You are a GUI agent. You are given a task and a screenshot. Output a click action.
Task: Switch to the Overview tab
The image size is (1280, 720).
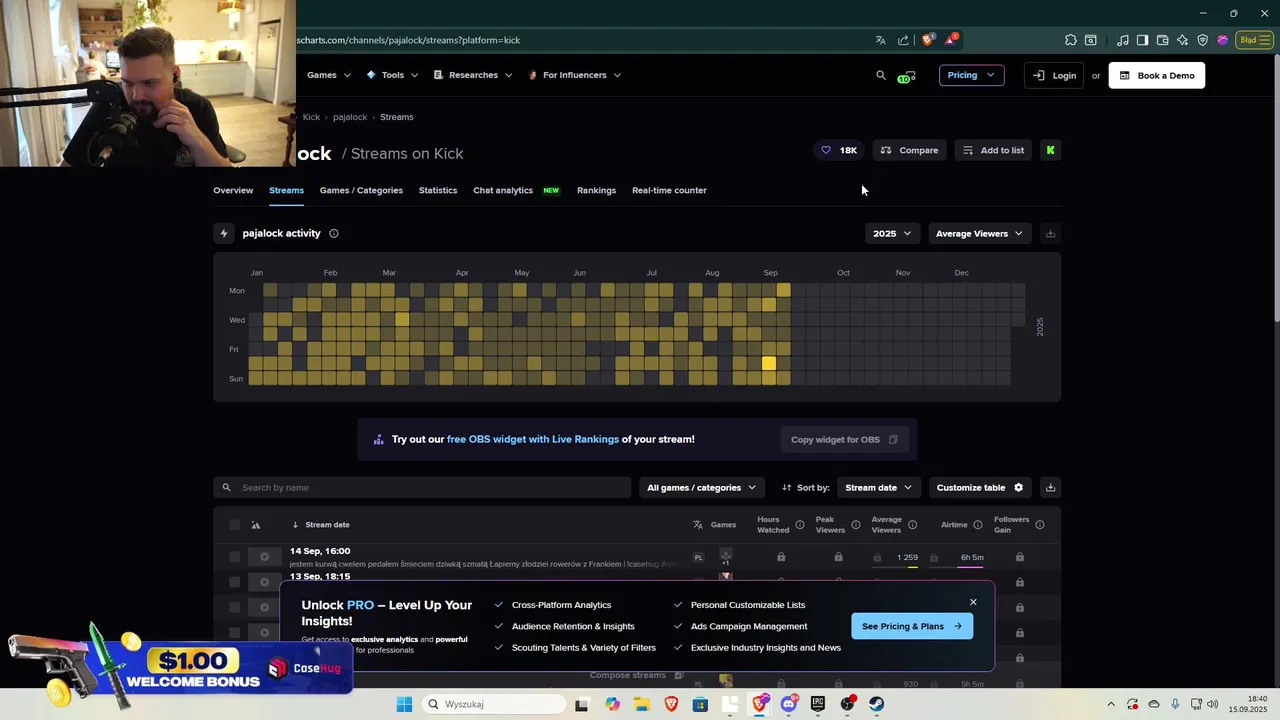(233, 190)
